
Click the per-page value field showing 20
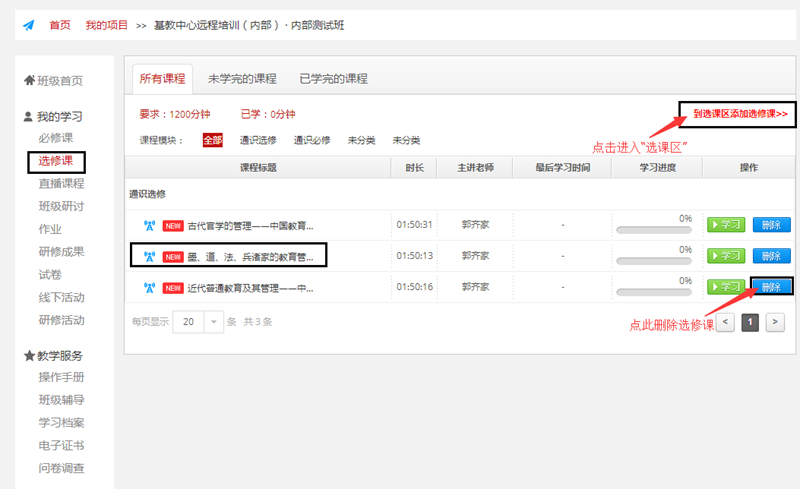point(188,322)
